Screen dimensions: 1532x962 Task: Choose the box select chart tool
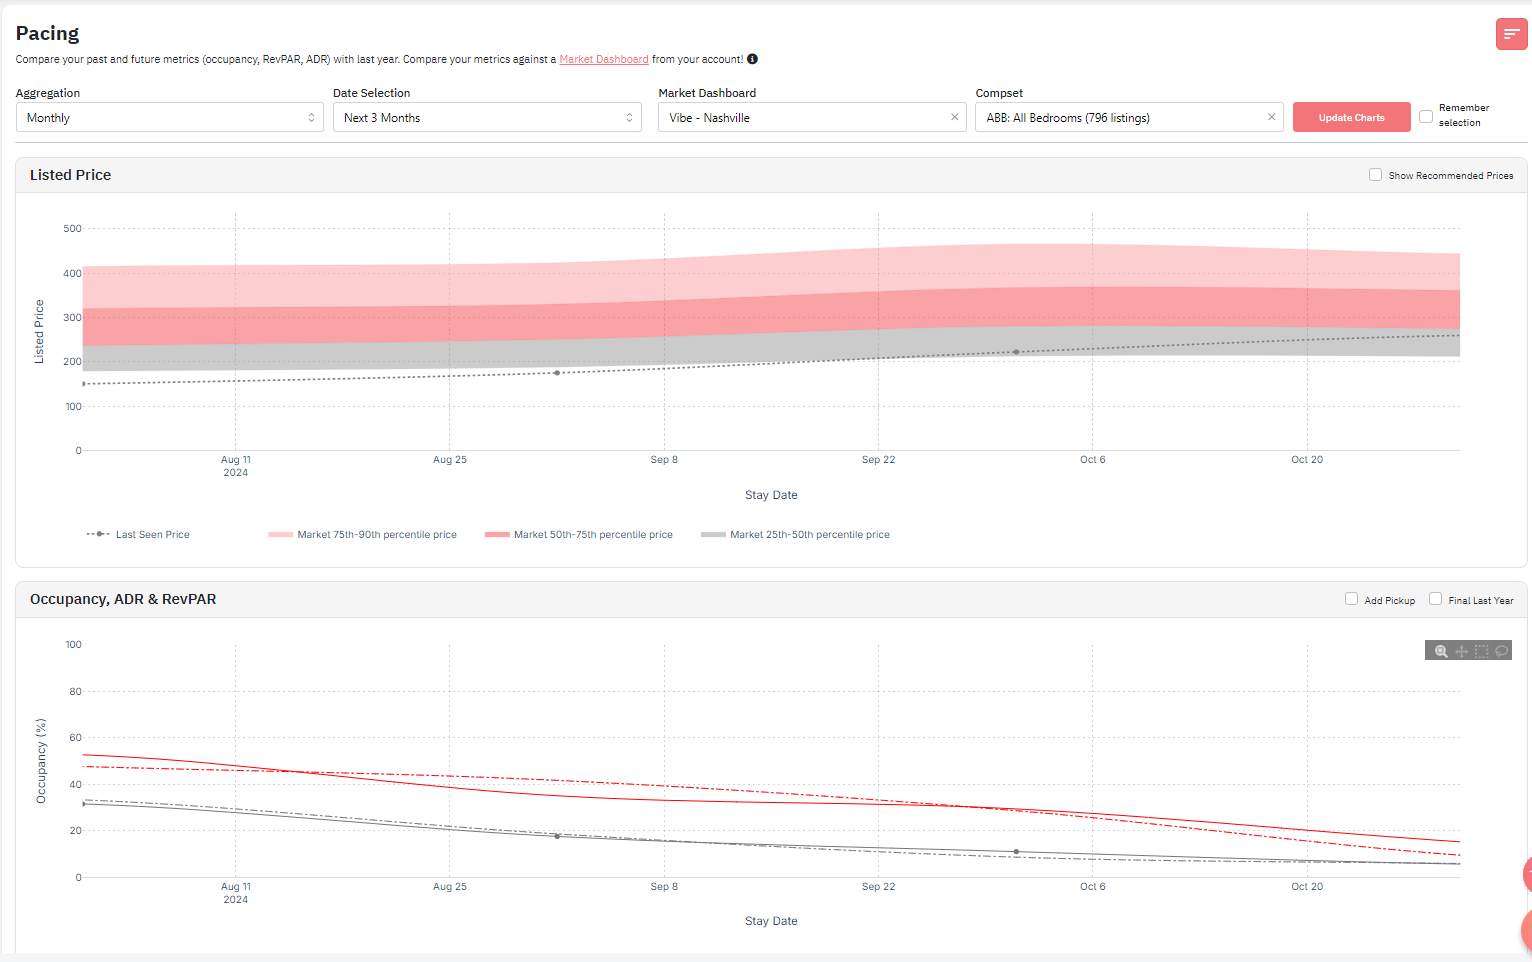1481,651
